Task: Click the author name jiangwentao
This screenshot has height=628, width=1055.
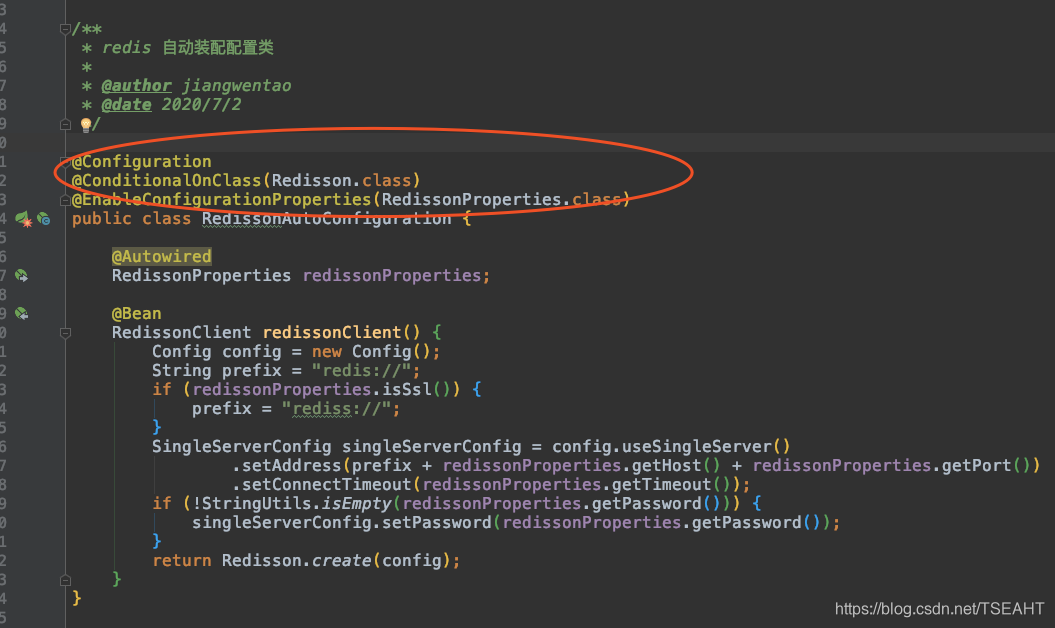Action: click(237, 85)
